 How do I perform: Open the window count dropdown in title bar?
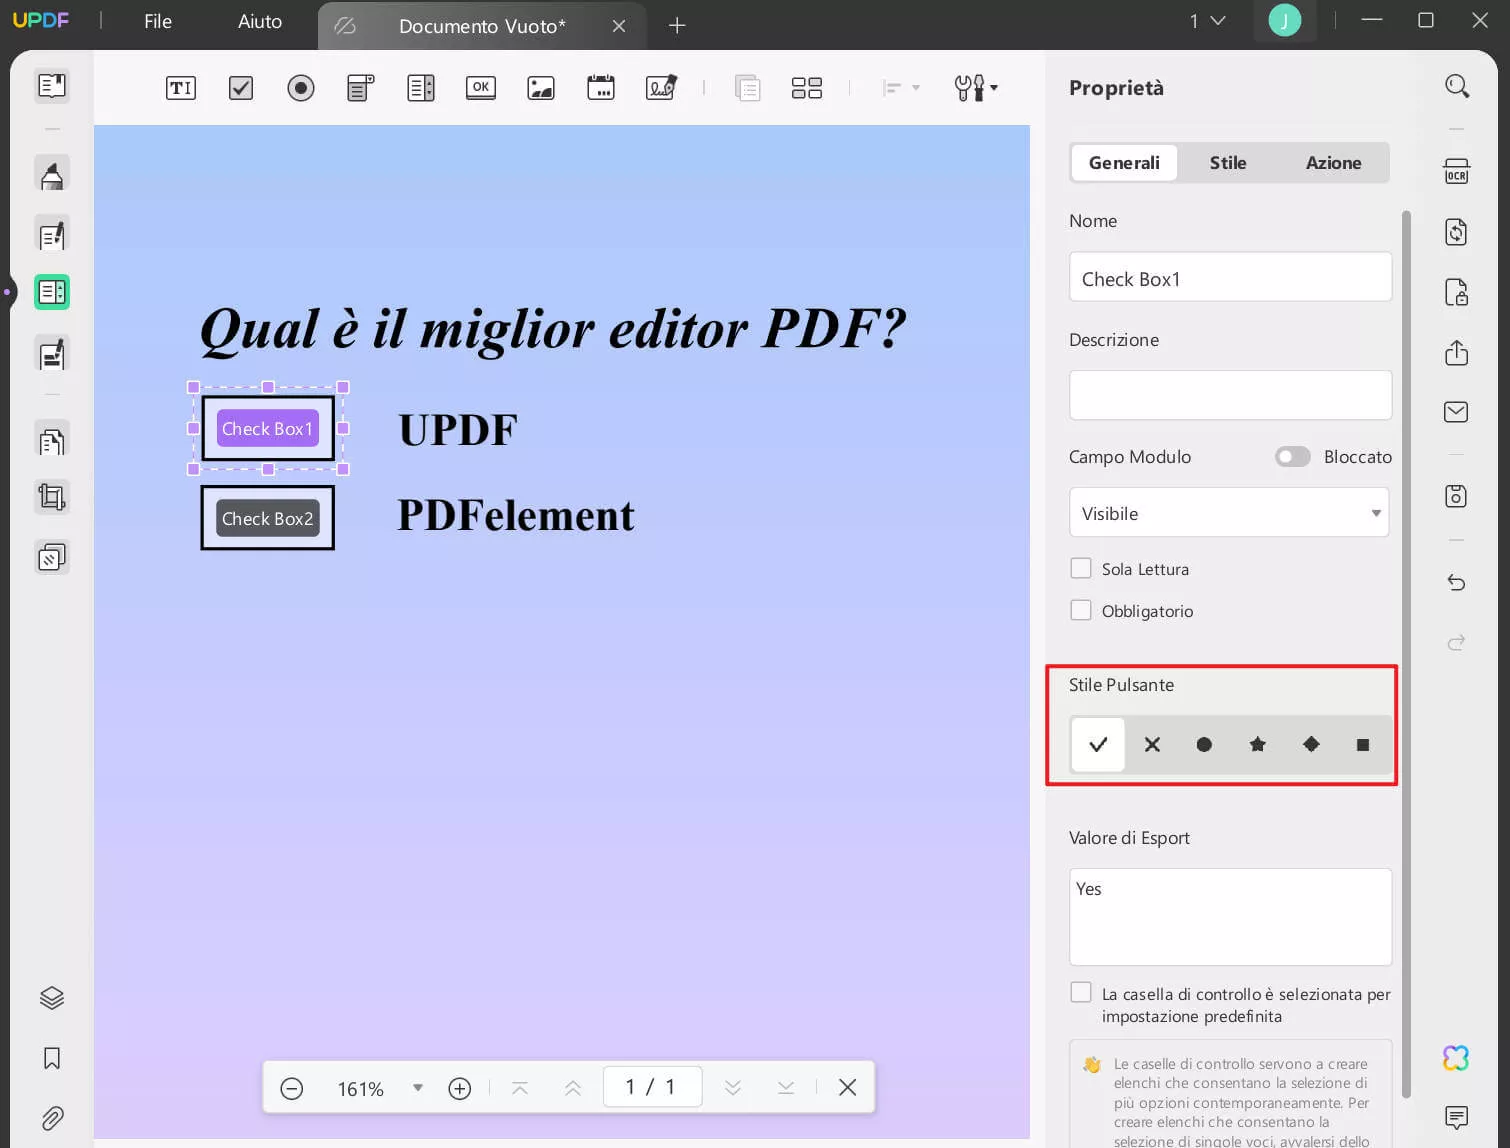(x=1208, y=21)
